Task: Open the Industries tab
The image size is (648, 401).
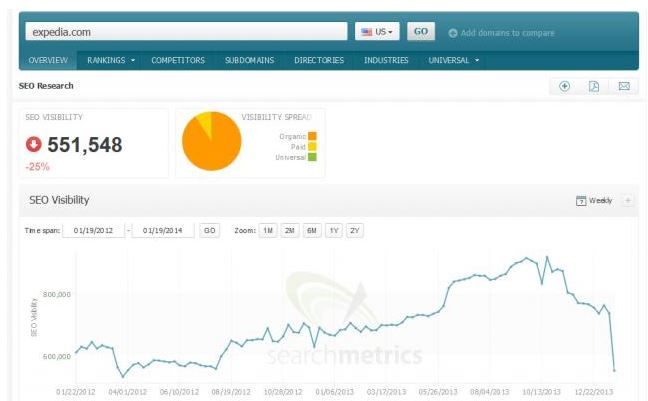Action: click(x=386, y=60)
